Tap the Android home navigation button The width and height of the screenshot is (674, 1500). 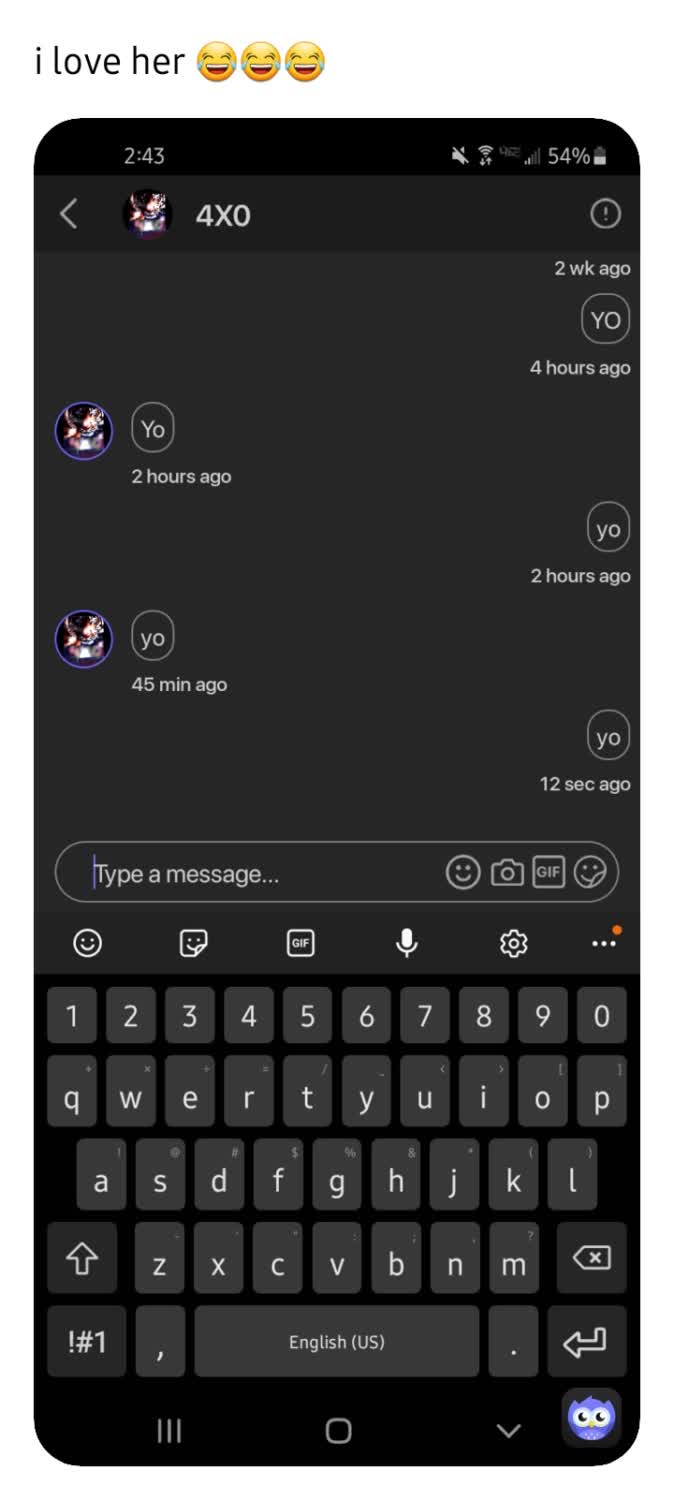tap(339, 1431)
